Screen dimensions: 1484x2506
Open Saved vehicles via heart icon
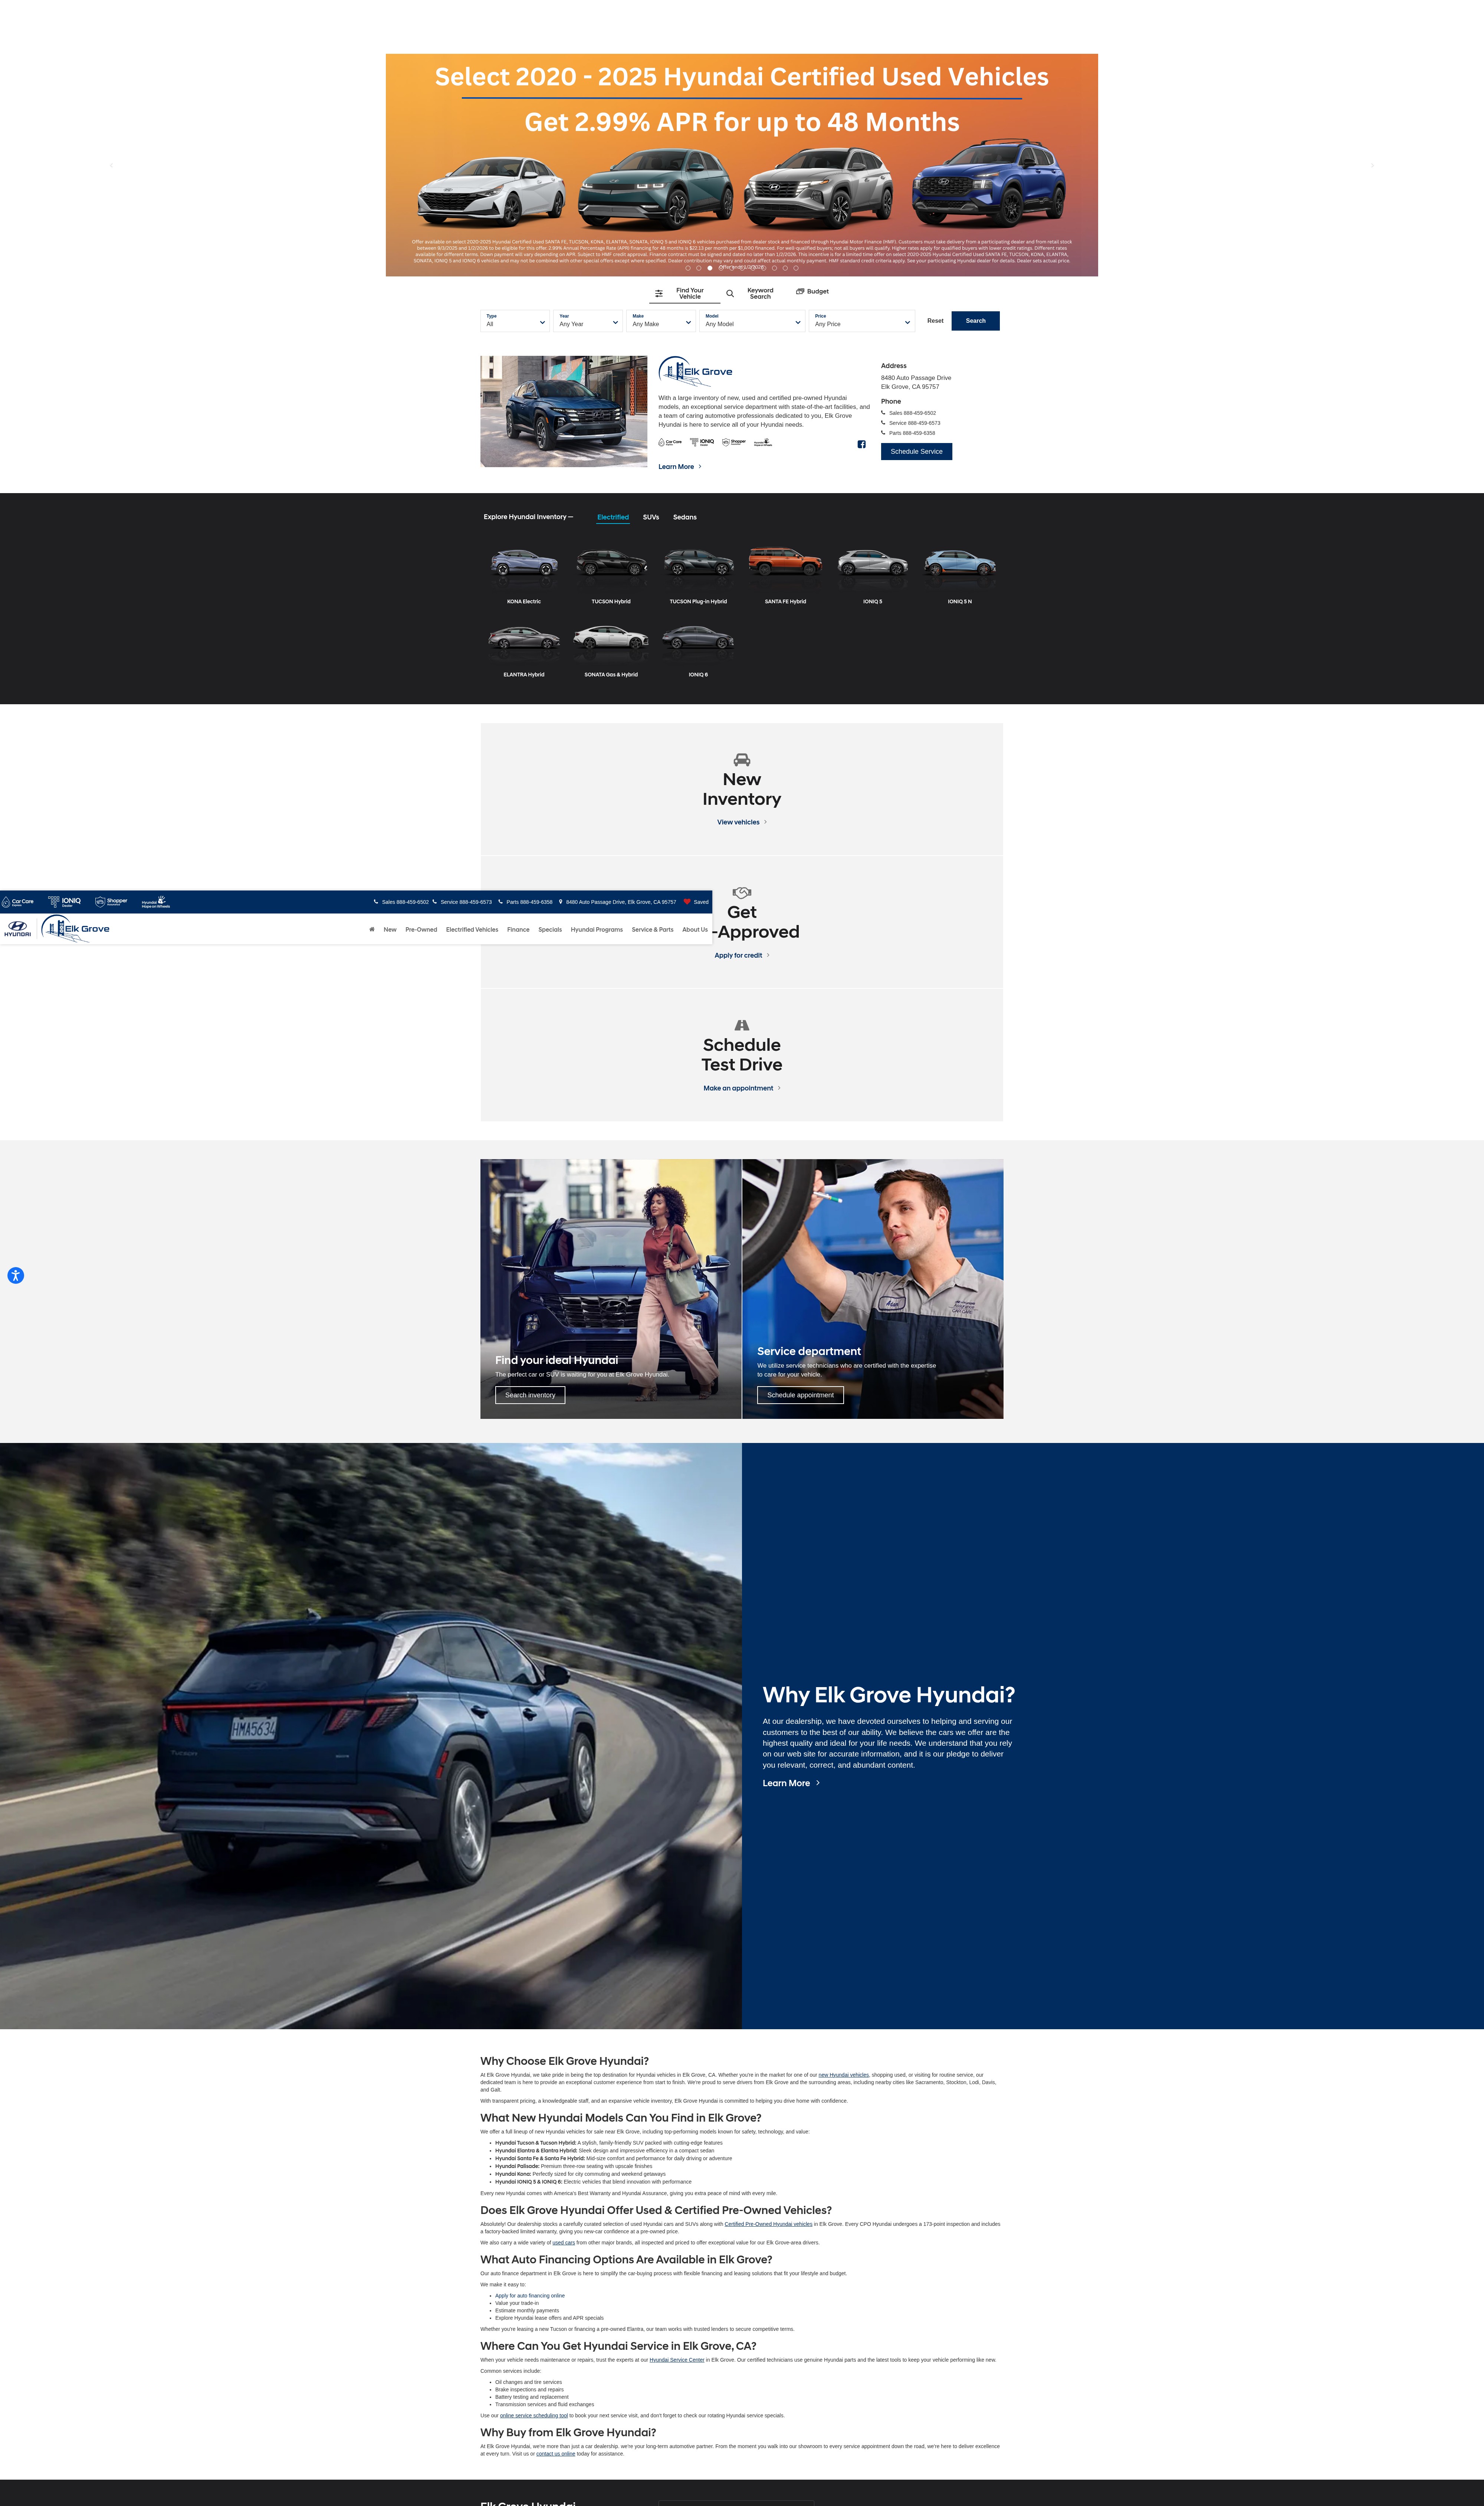coord(696,902)
